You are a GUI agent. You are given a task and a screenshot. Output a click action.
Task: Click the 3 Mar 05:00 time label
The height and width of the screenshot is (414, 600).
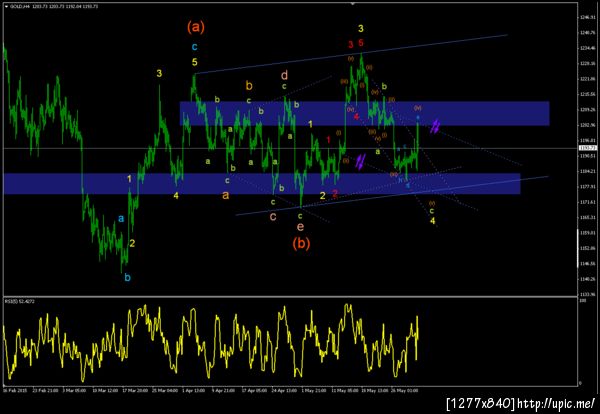75,391
